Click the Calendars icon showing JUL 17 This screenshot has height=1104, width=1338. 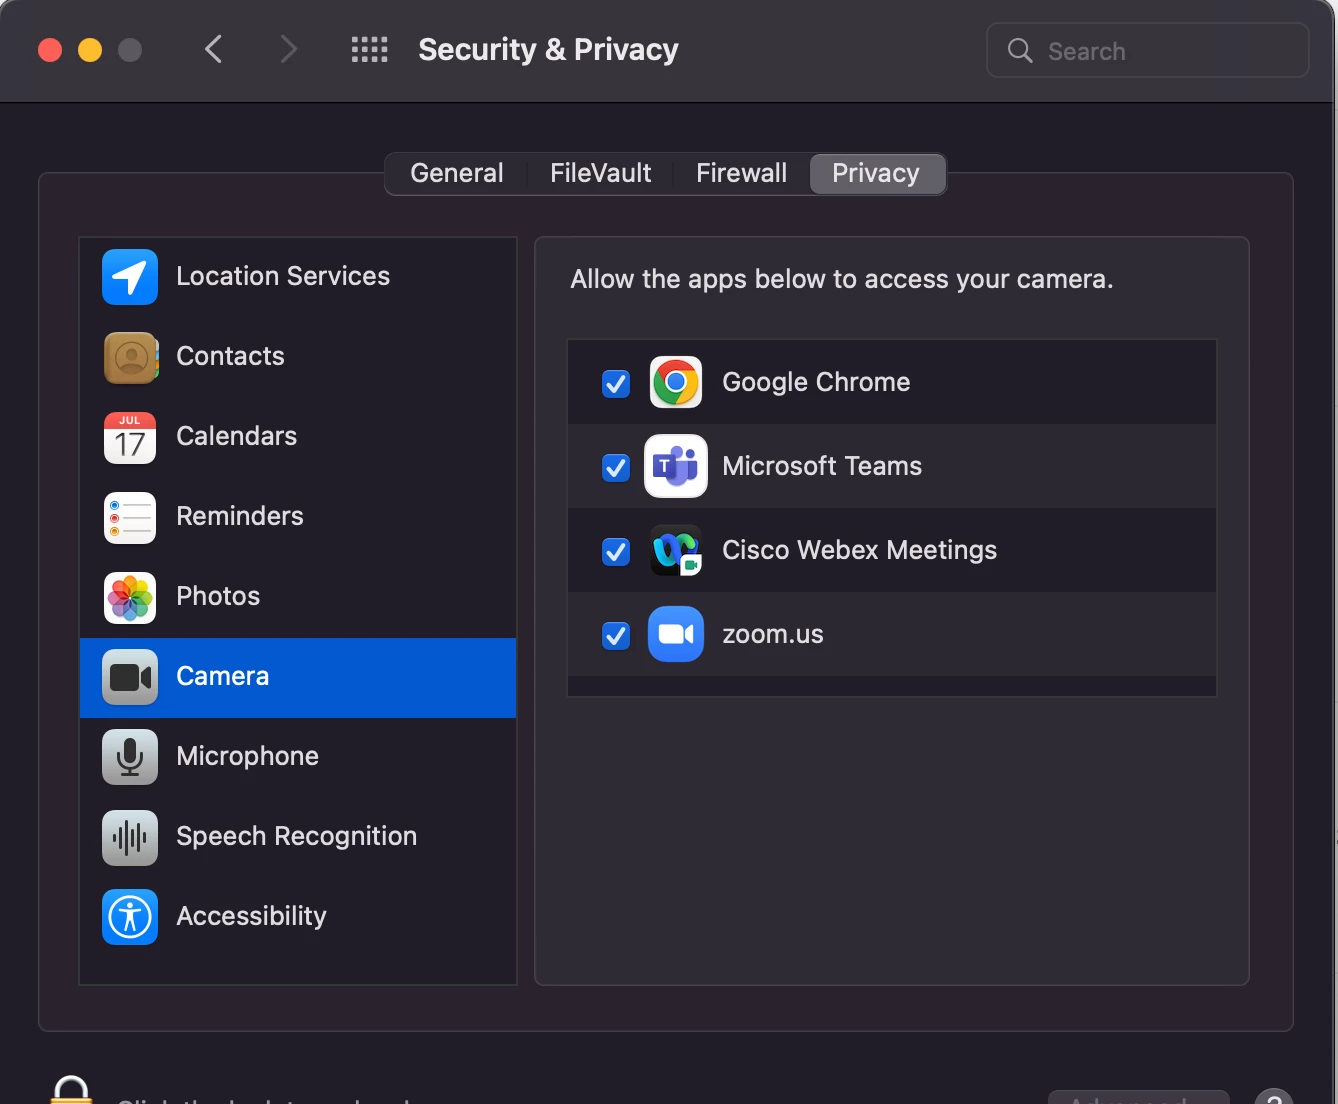click(130, 437)
